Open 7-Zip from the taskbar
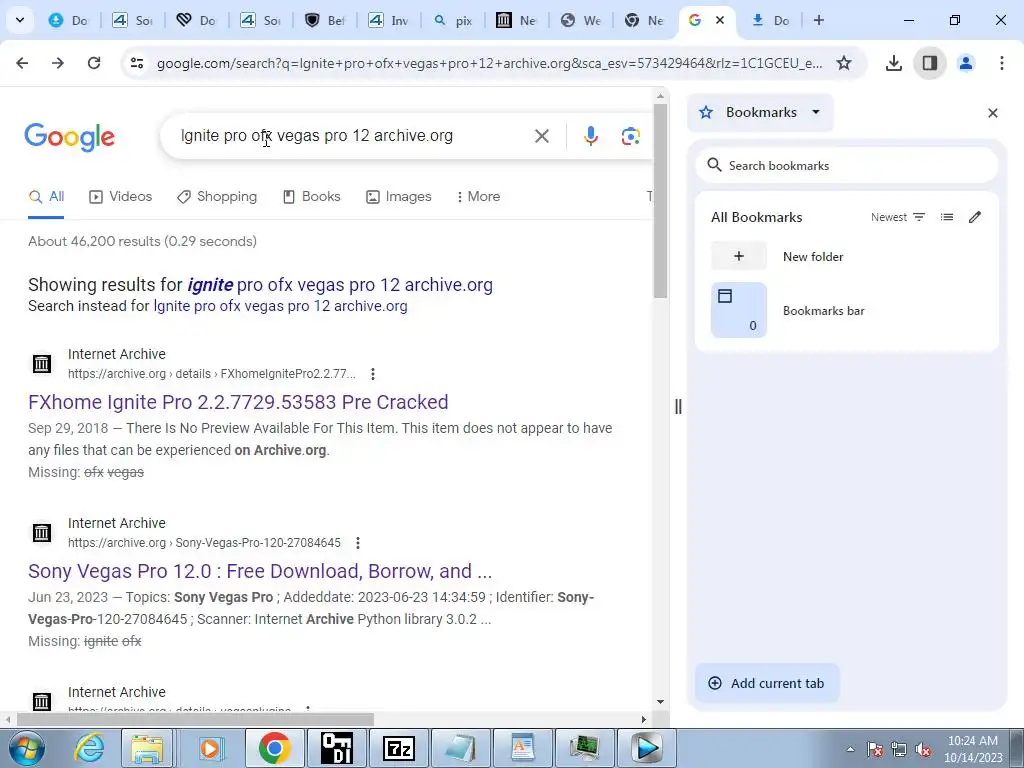The image size is (1024, 768). 399,748
